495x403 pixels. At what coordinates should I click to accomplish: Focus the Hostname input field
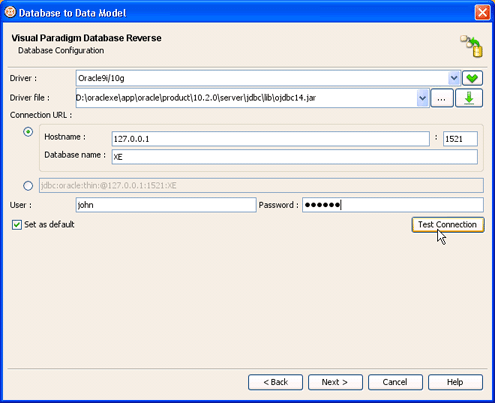point(270,139)
